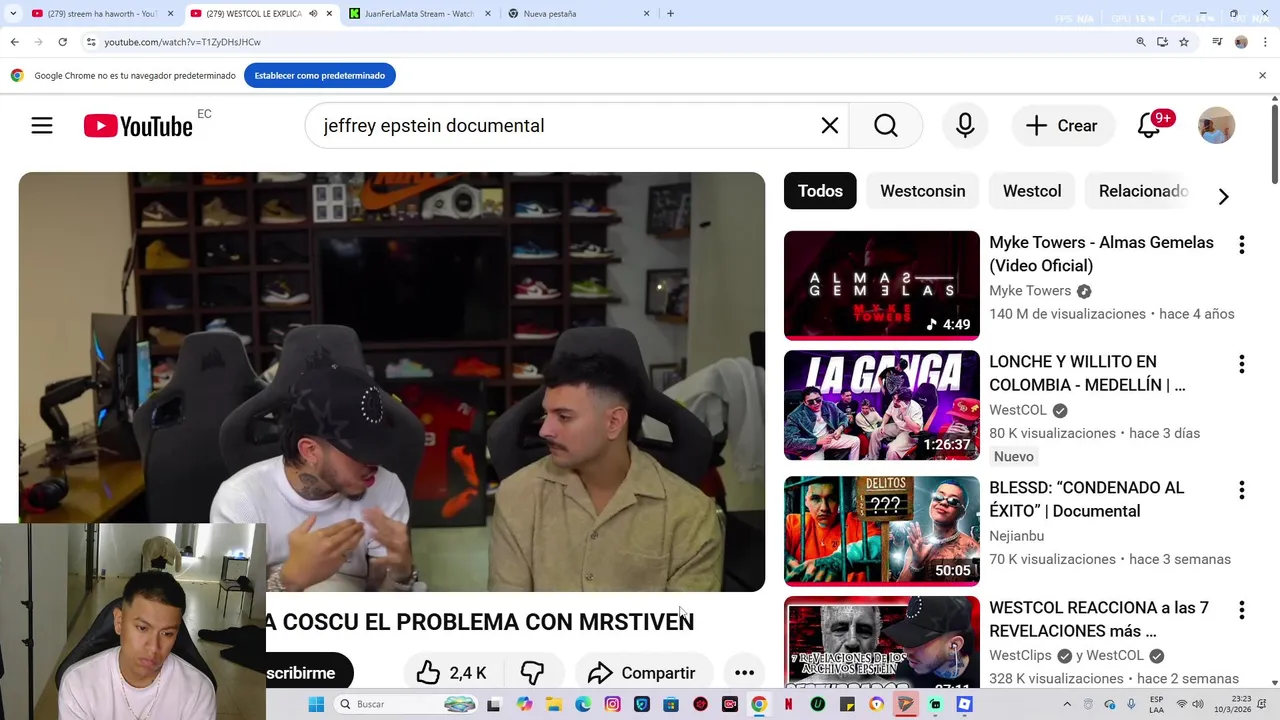Bookmark this page with the star
This screenshot has height=720, width=1280.
tap(1184, 42)
